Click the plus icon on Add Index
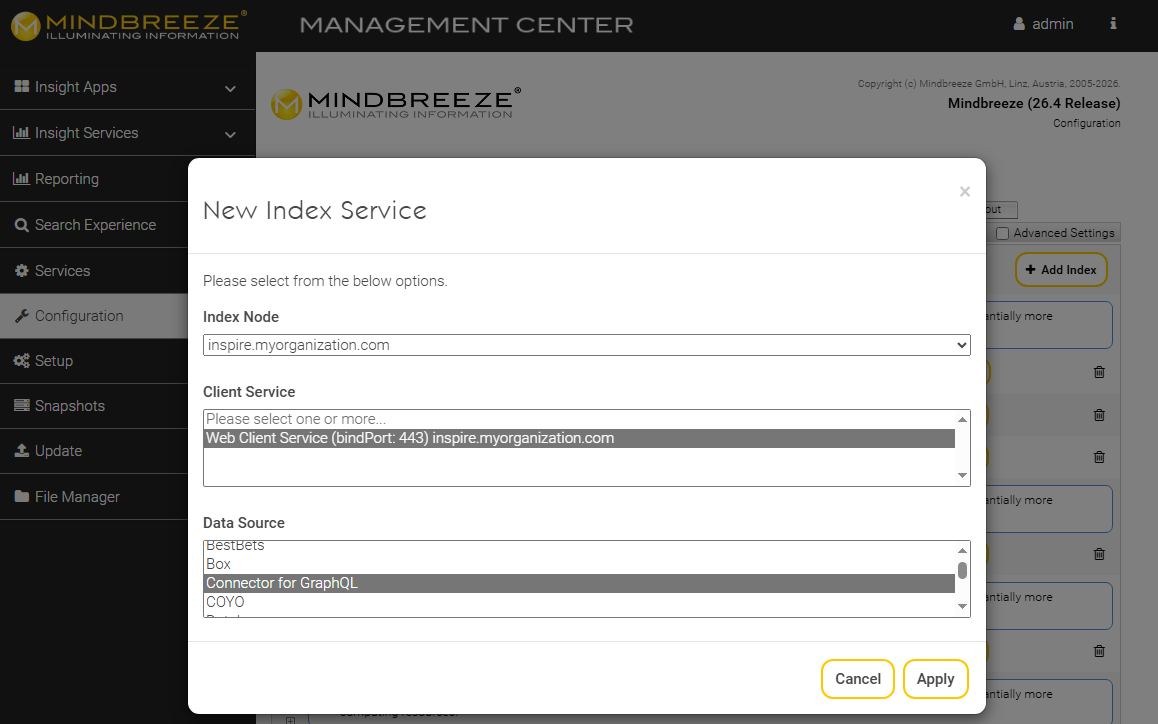1158x724 pixels. 1030,270
